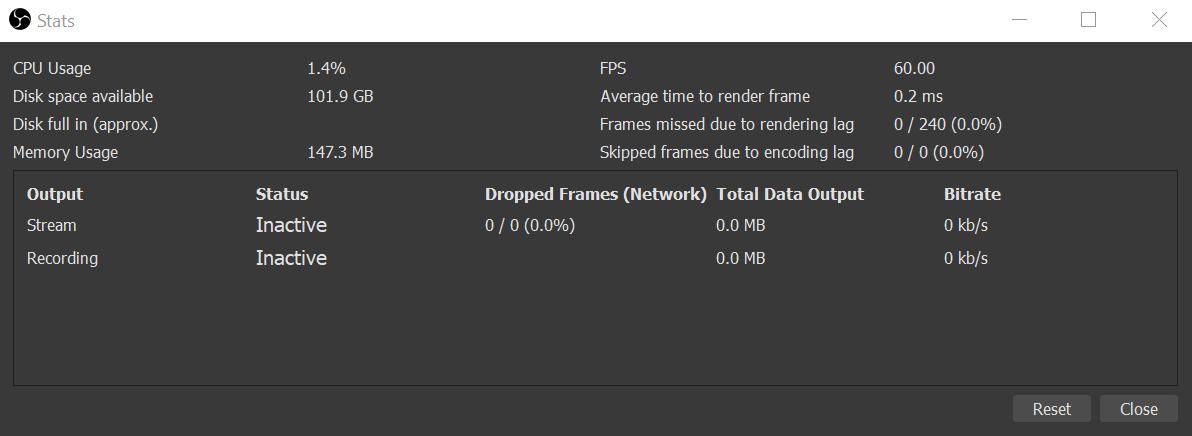Click the Inactive status for Stream
The width and height of the screenshot is (1192, 436).
(291, 226)
